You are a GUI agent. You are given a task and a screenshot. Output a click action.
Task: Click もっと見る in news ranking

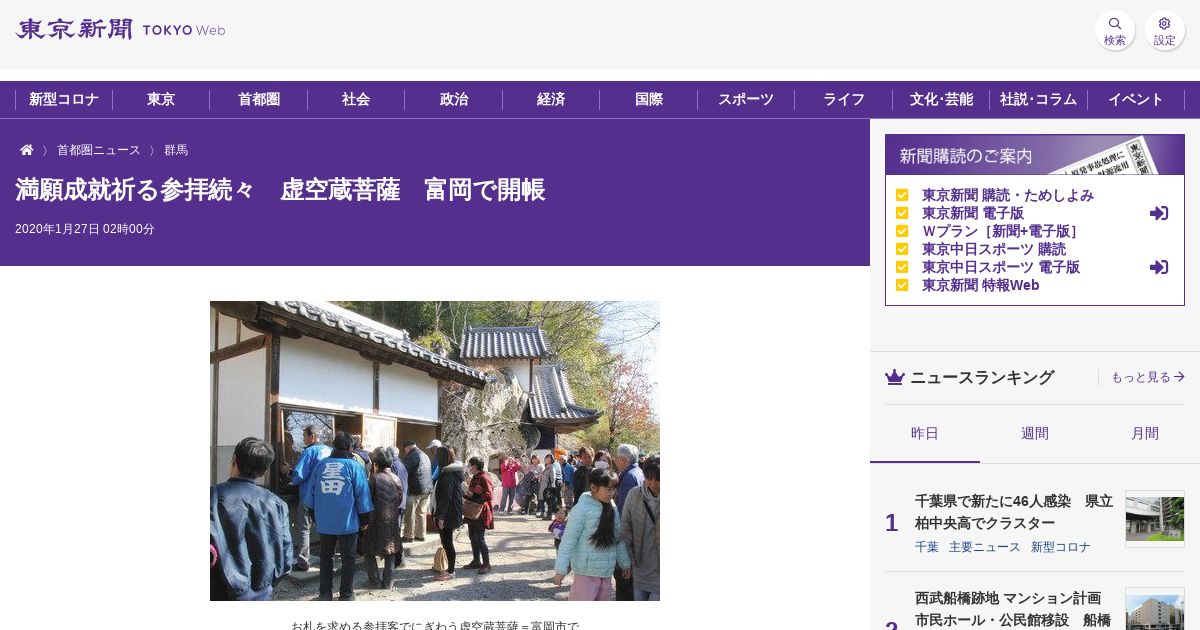tap(1148, 377)
